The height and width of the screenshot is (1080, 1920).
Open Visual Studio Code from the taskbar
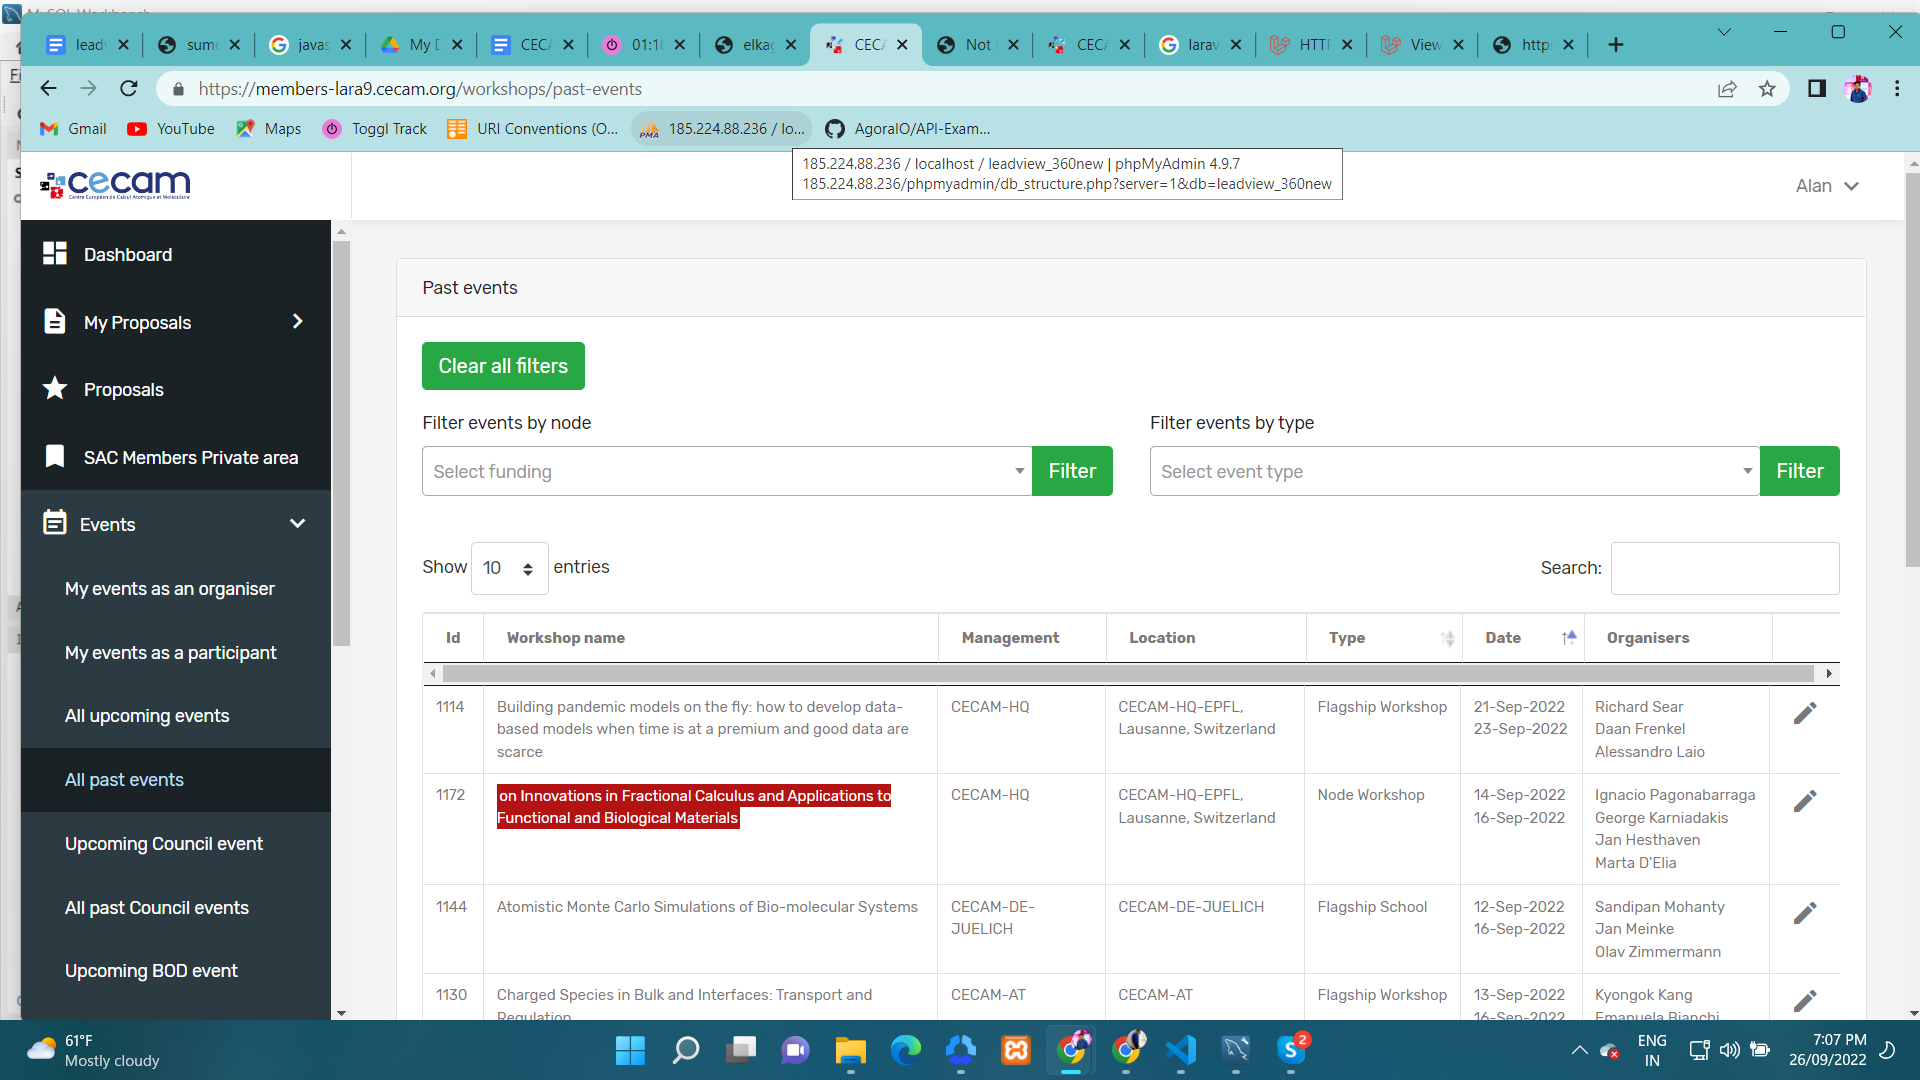click(x=1180, y=1049)
